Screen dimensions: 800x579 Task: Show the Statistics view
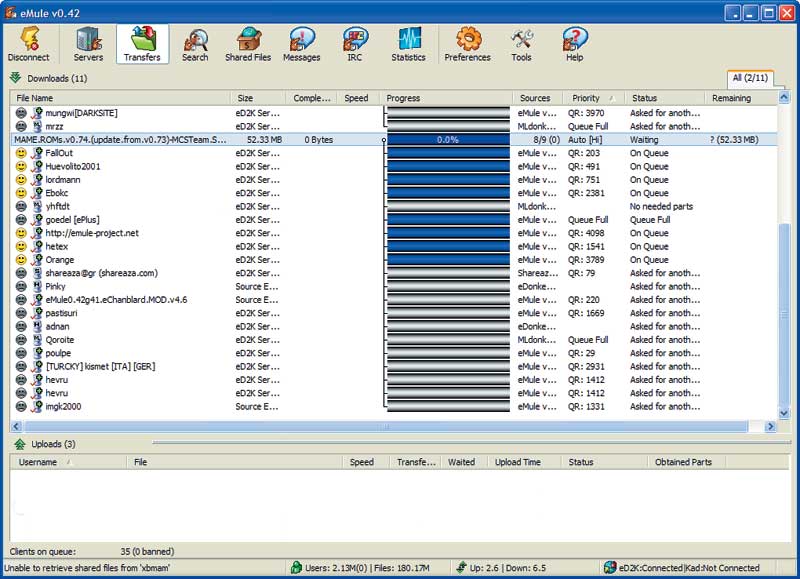tap(408, 45)
